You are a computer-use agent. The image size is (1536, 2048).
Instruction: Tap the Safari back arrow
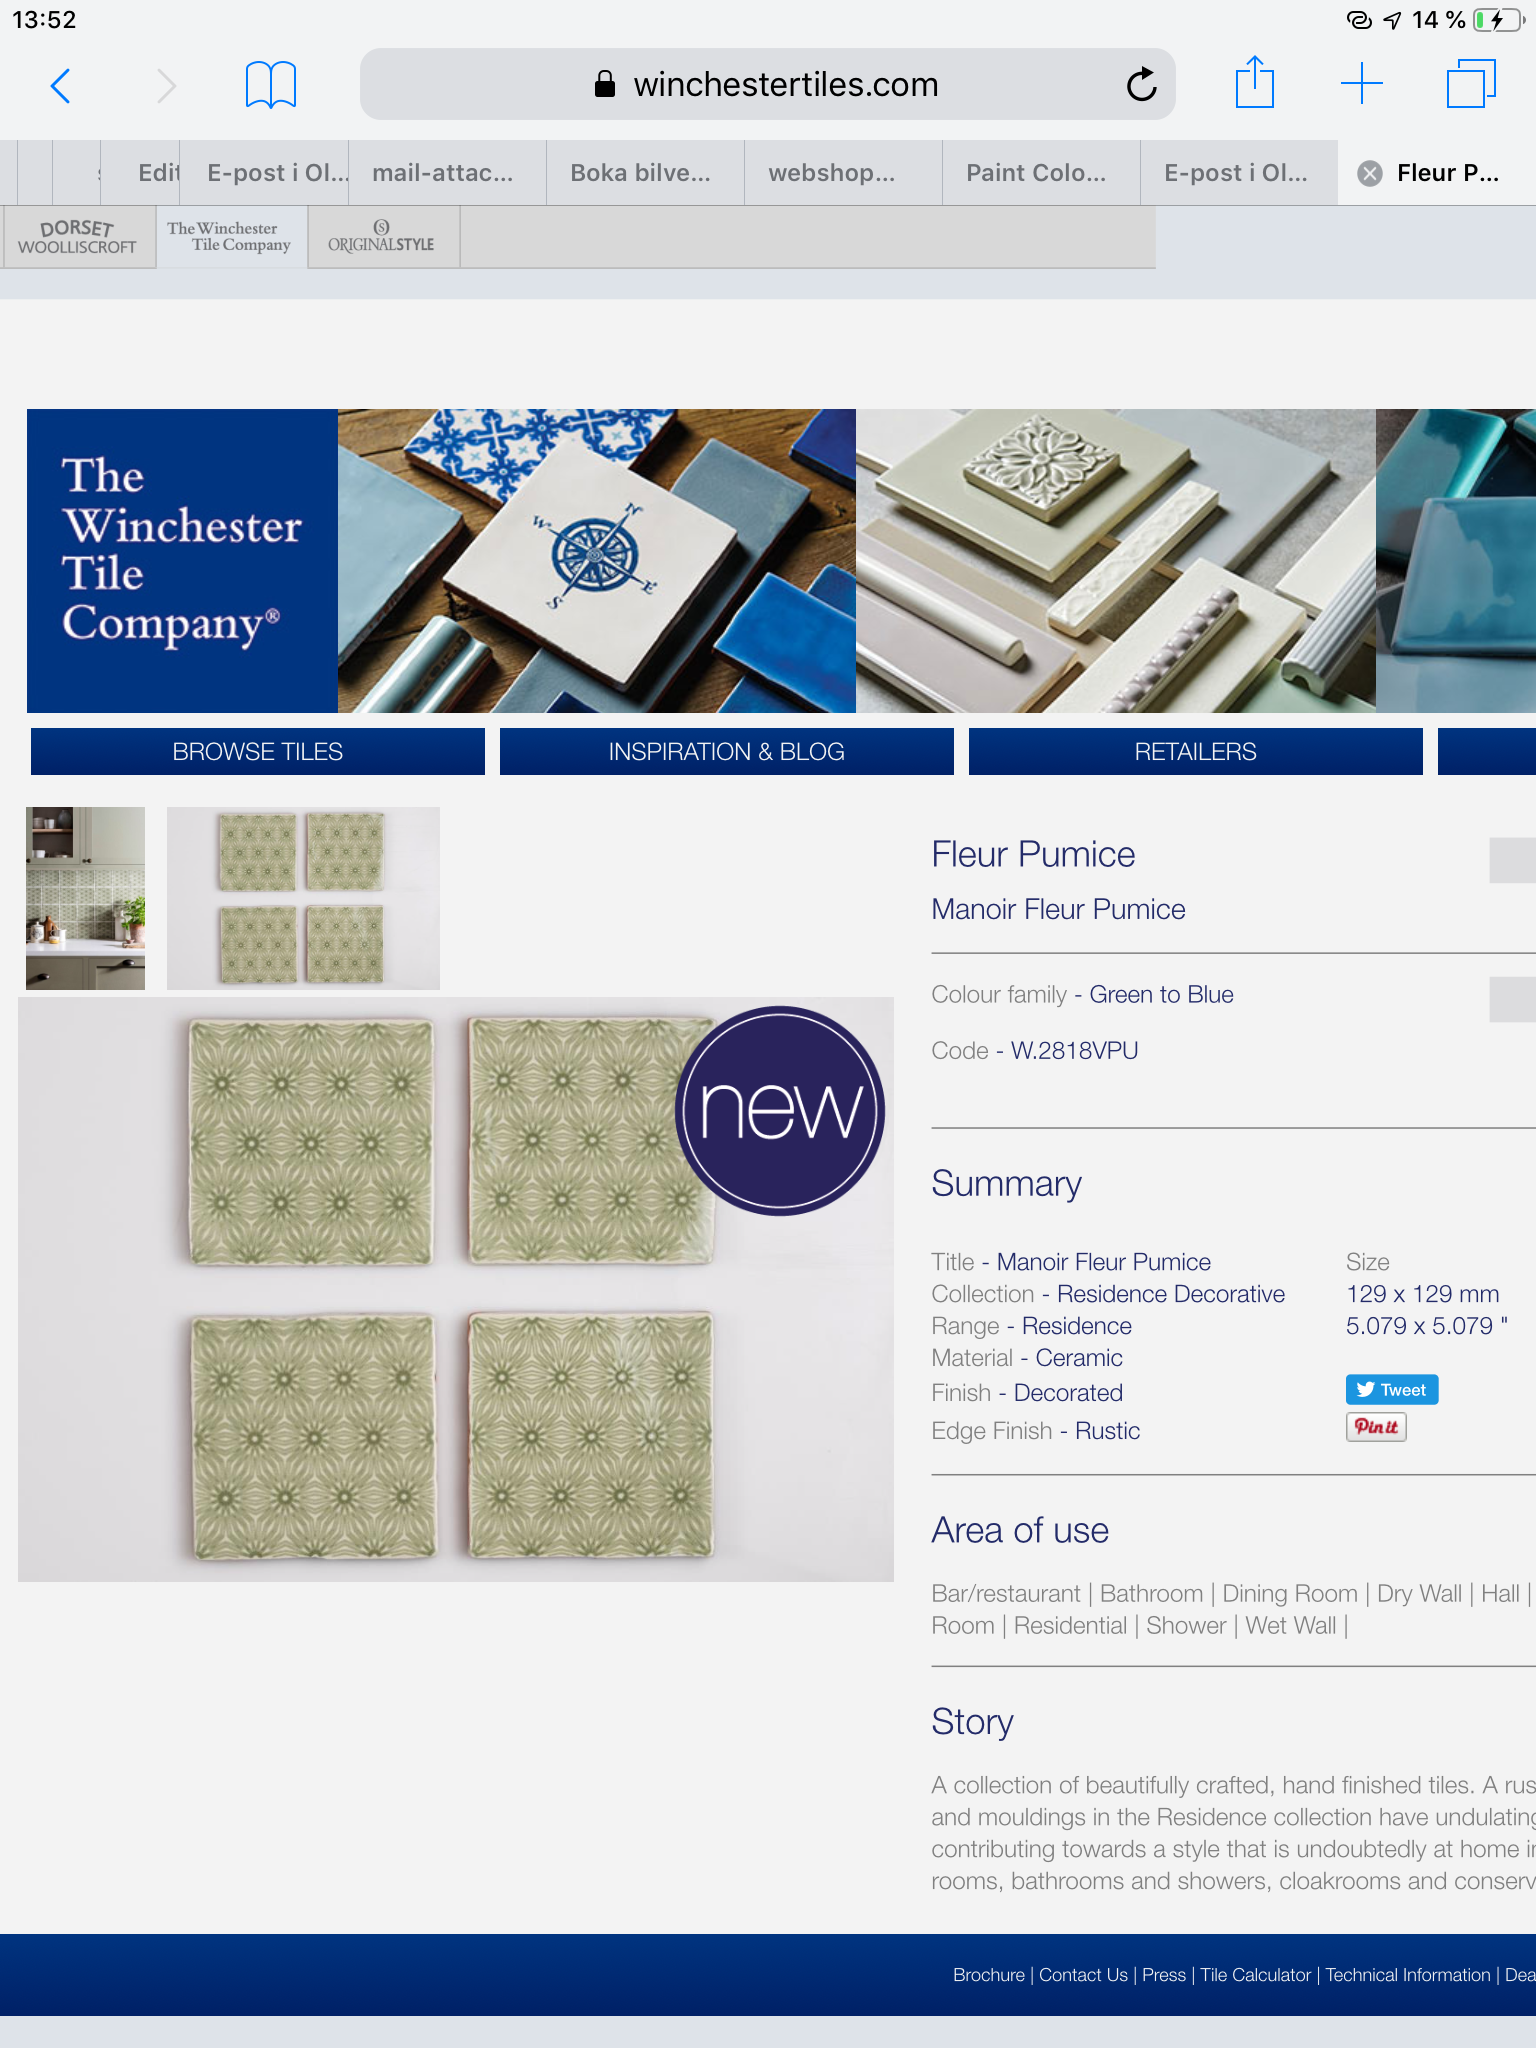tap(61, 86)
